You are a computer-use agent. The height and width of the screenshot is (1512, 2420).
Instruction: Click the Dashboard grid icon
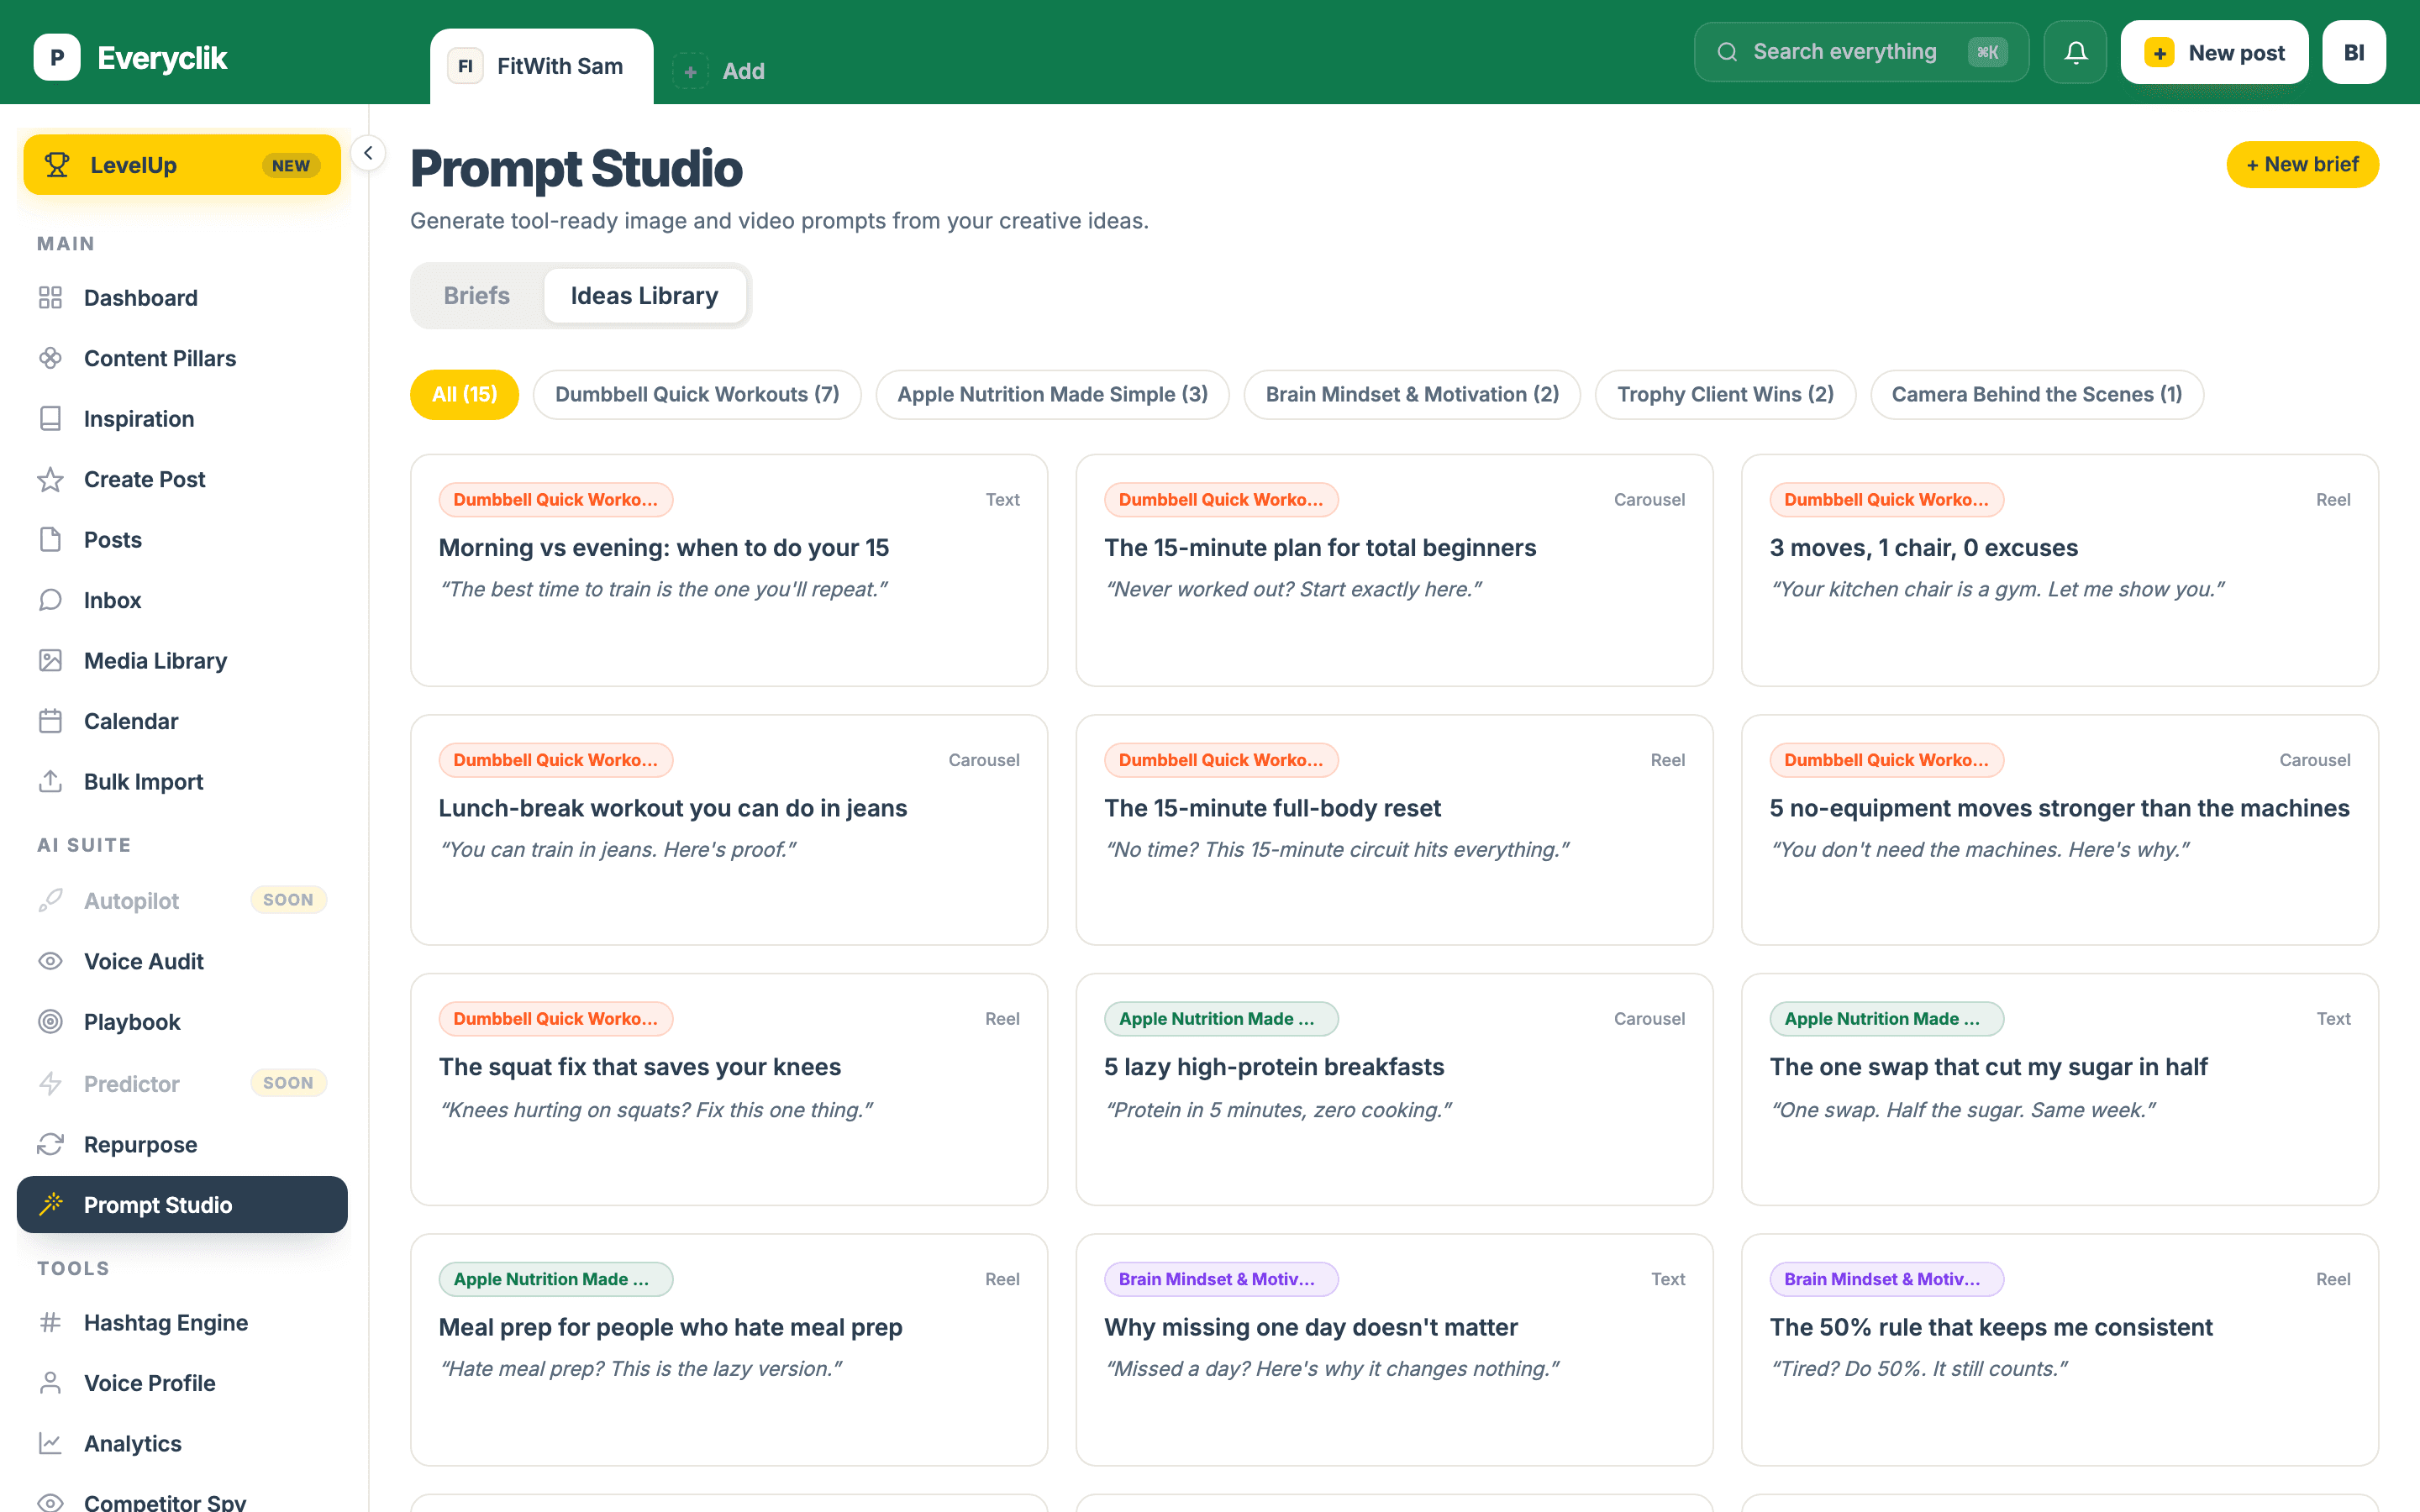tap(50, 298)
